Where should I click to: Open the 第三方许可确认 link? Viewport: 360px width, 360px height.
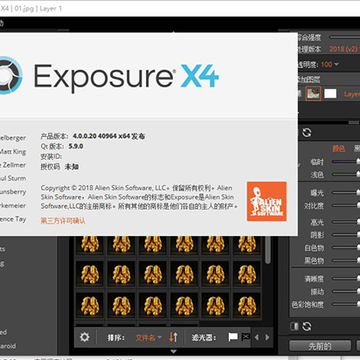point(63,221)
